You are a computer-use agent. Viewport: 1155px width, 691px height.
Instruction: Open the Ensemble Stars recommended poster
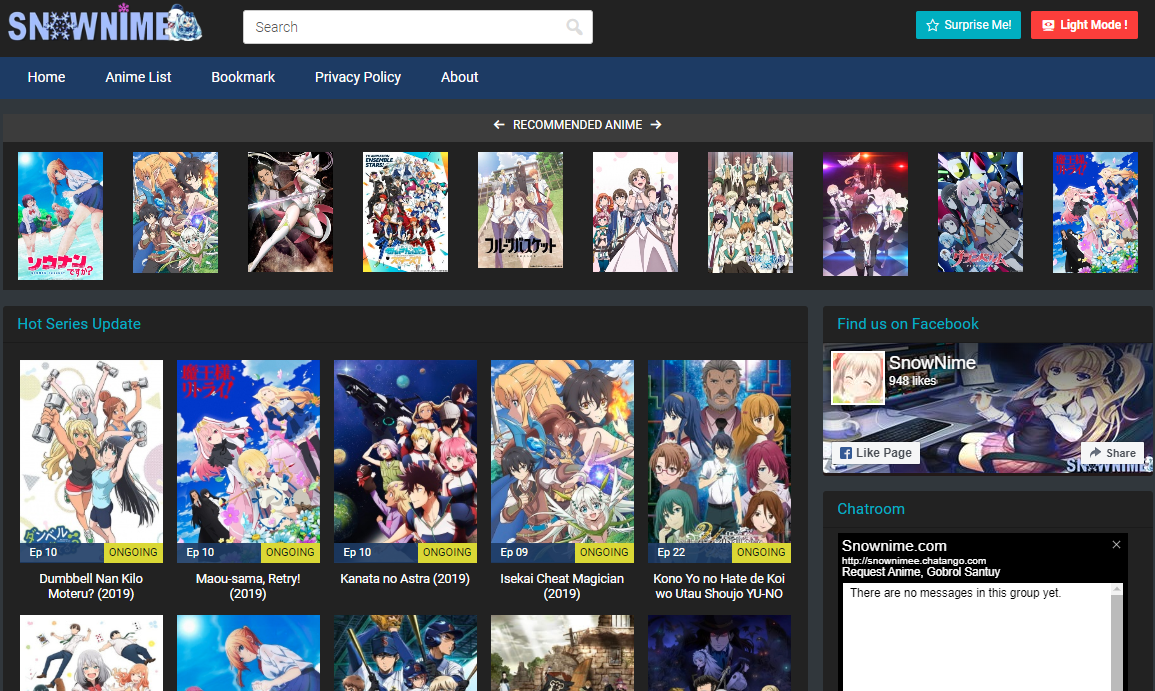(405, 212)
